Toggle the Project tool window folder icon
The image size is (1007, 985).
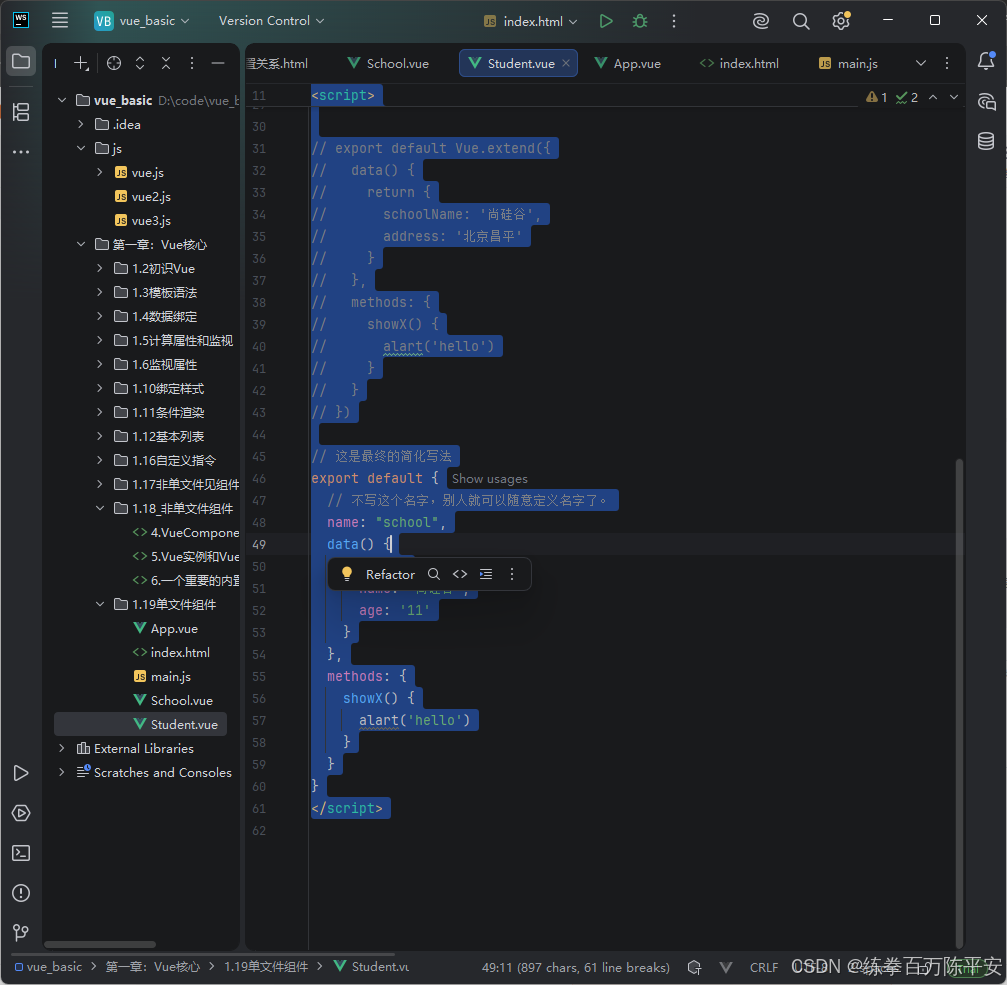coord(21,62)
